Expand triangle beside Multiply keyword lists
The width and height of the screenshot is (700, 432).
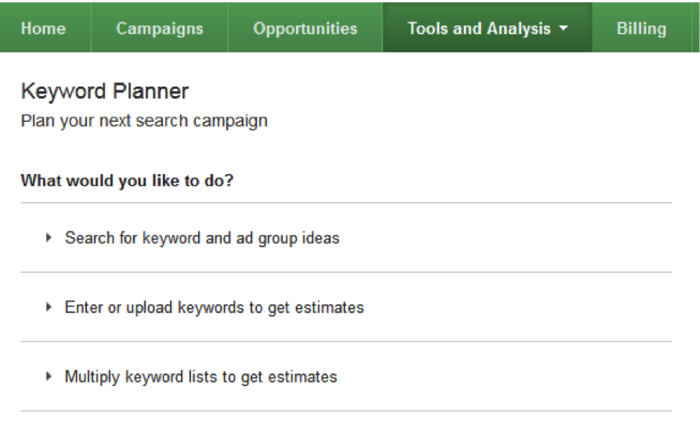click(49, 377)
